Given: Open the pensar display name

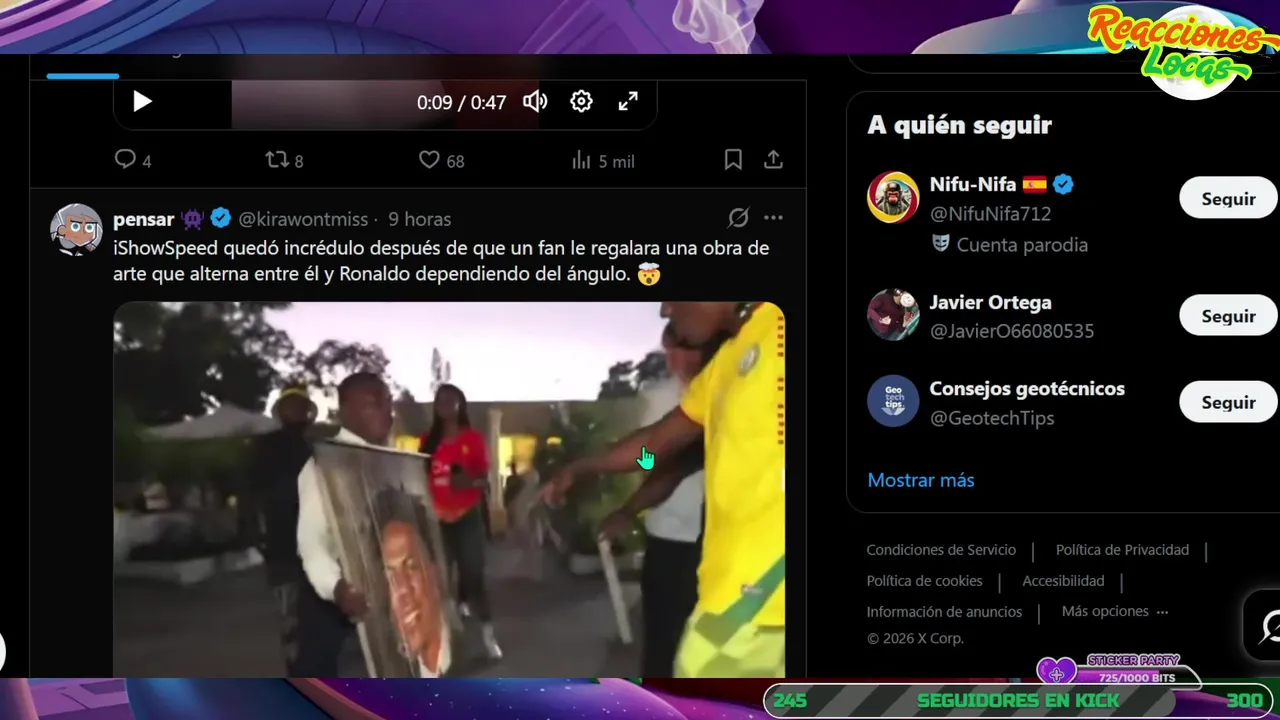Looking at the screenshot, I should click(144, 219).
